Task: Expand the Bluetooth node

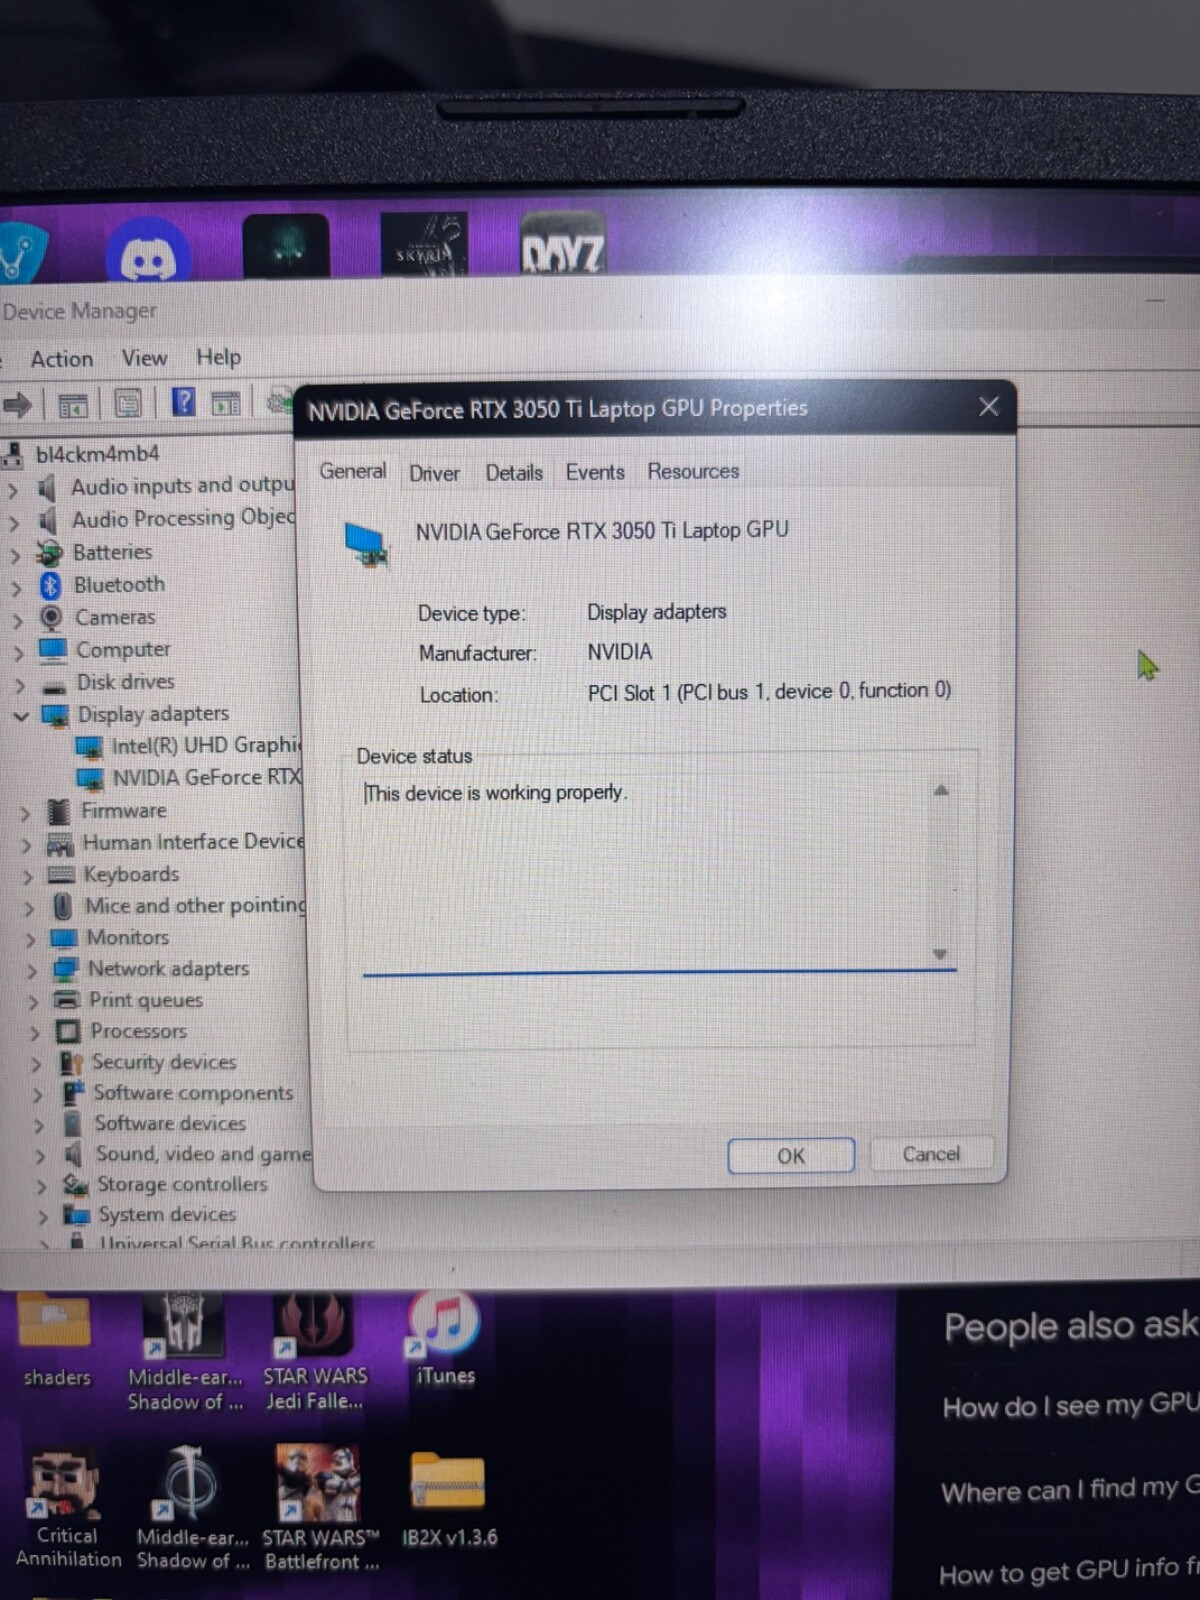Action: (16, 588)
